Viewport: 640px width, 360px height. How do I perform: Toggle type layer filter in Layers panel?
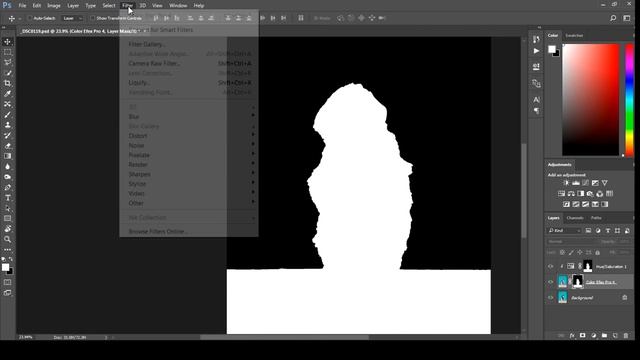pos(608,231)
